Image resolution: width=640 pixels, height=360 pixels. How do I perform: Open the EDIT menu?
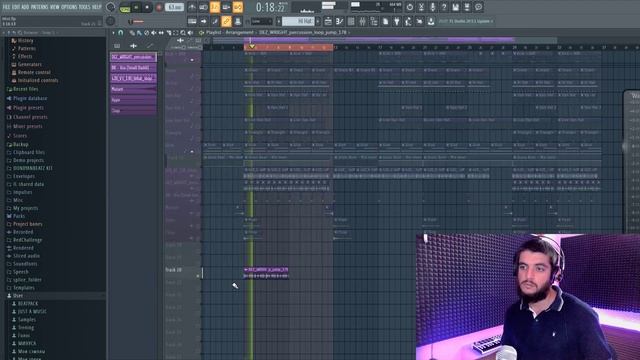pos(16,7)
